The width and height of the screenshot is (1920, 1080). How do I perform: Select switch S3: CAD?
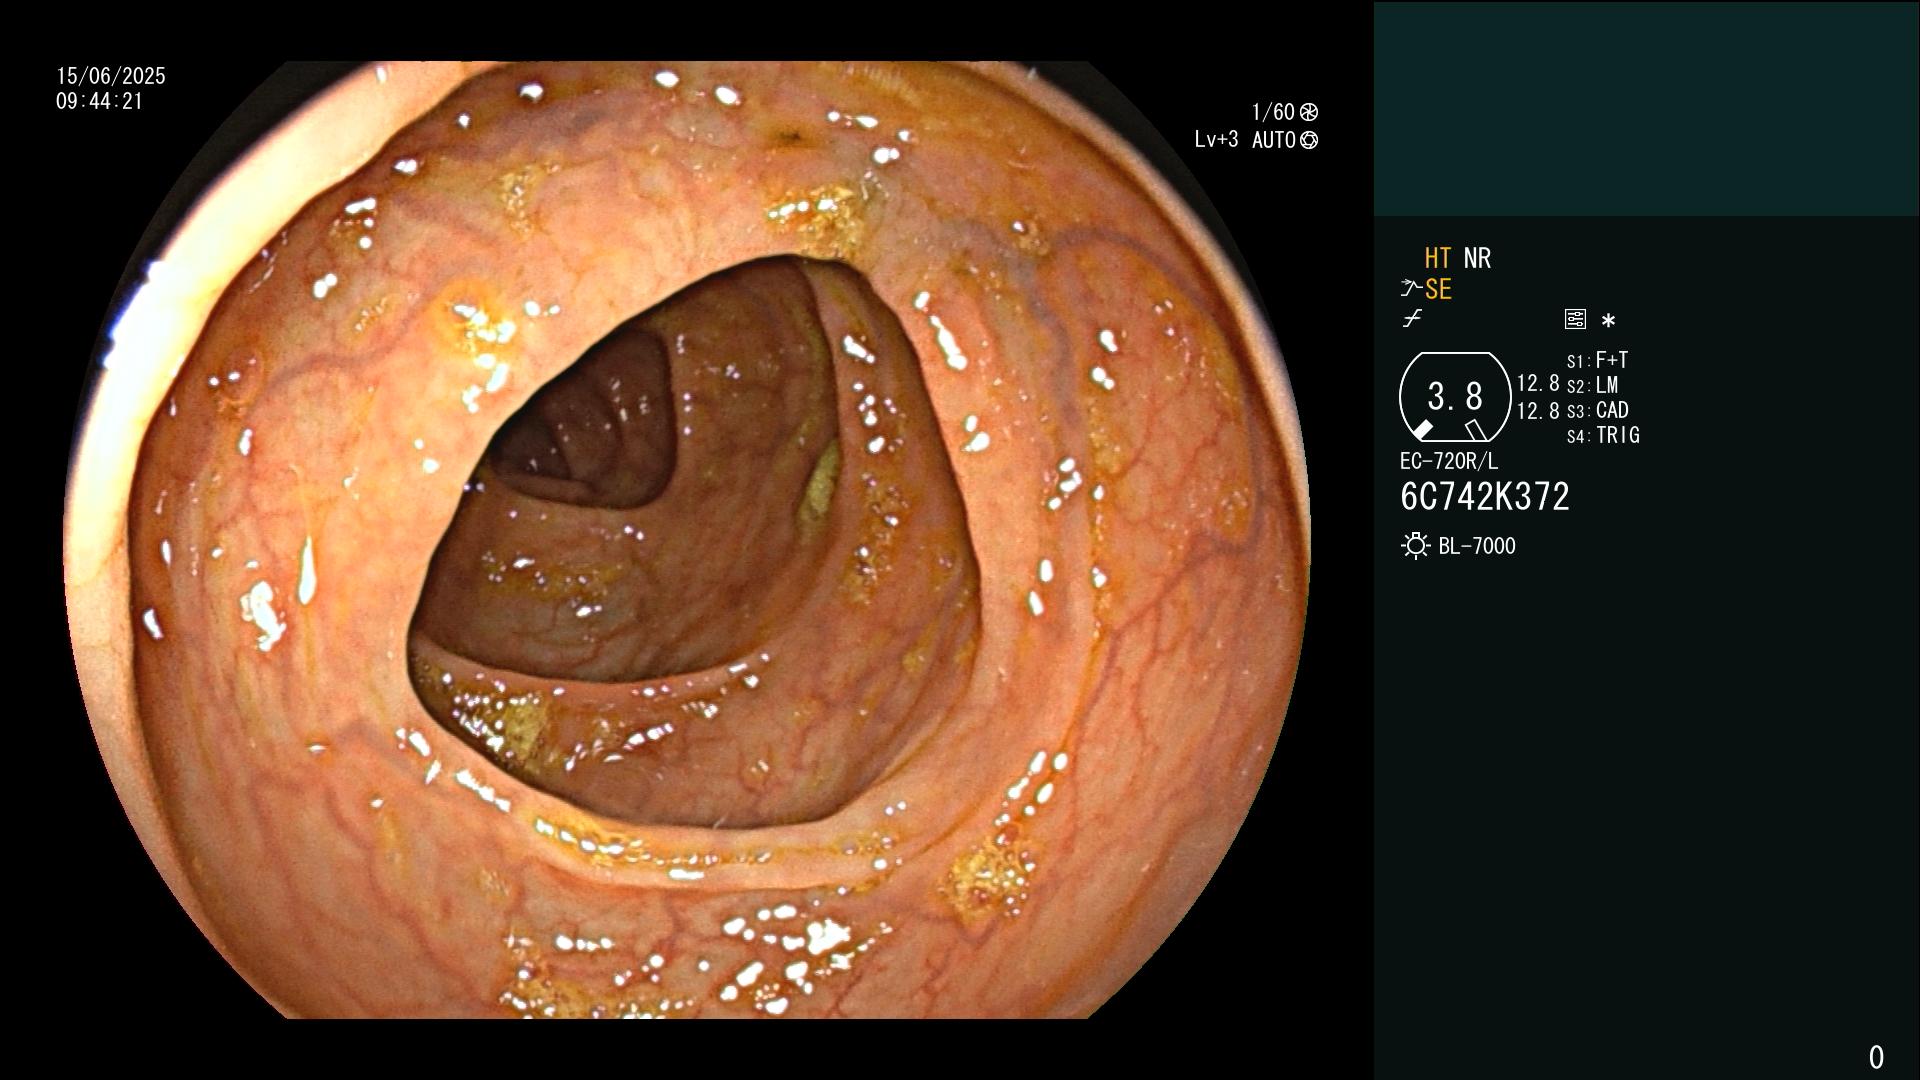1597,410
